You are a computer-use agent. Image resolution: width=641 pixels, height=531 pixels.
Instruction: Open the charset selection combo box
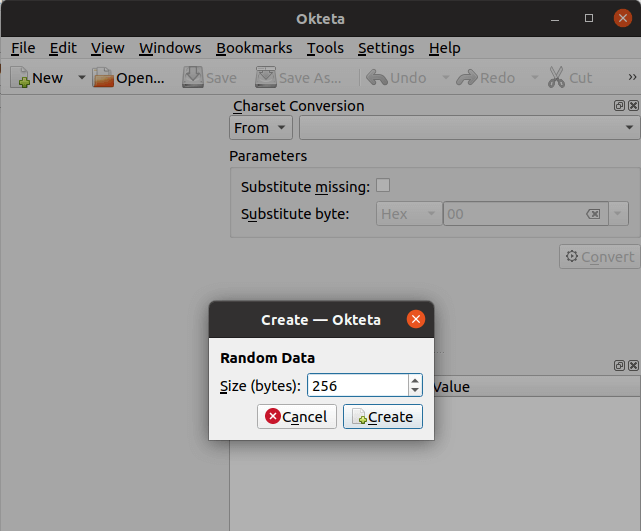pyautogui.click(x=469, y=128)
